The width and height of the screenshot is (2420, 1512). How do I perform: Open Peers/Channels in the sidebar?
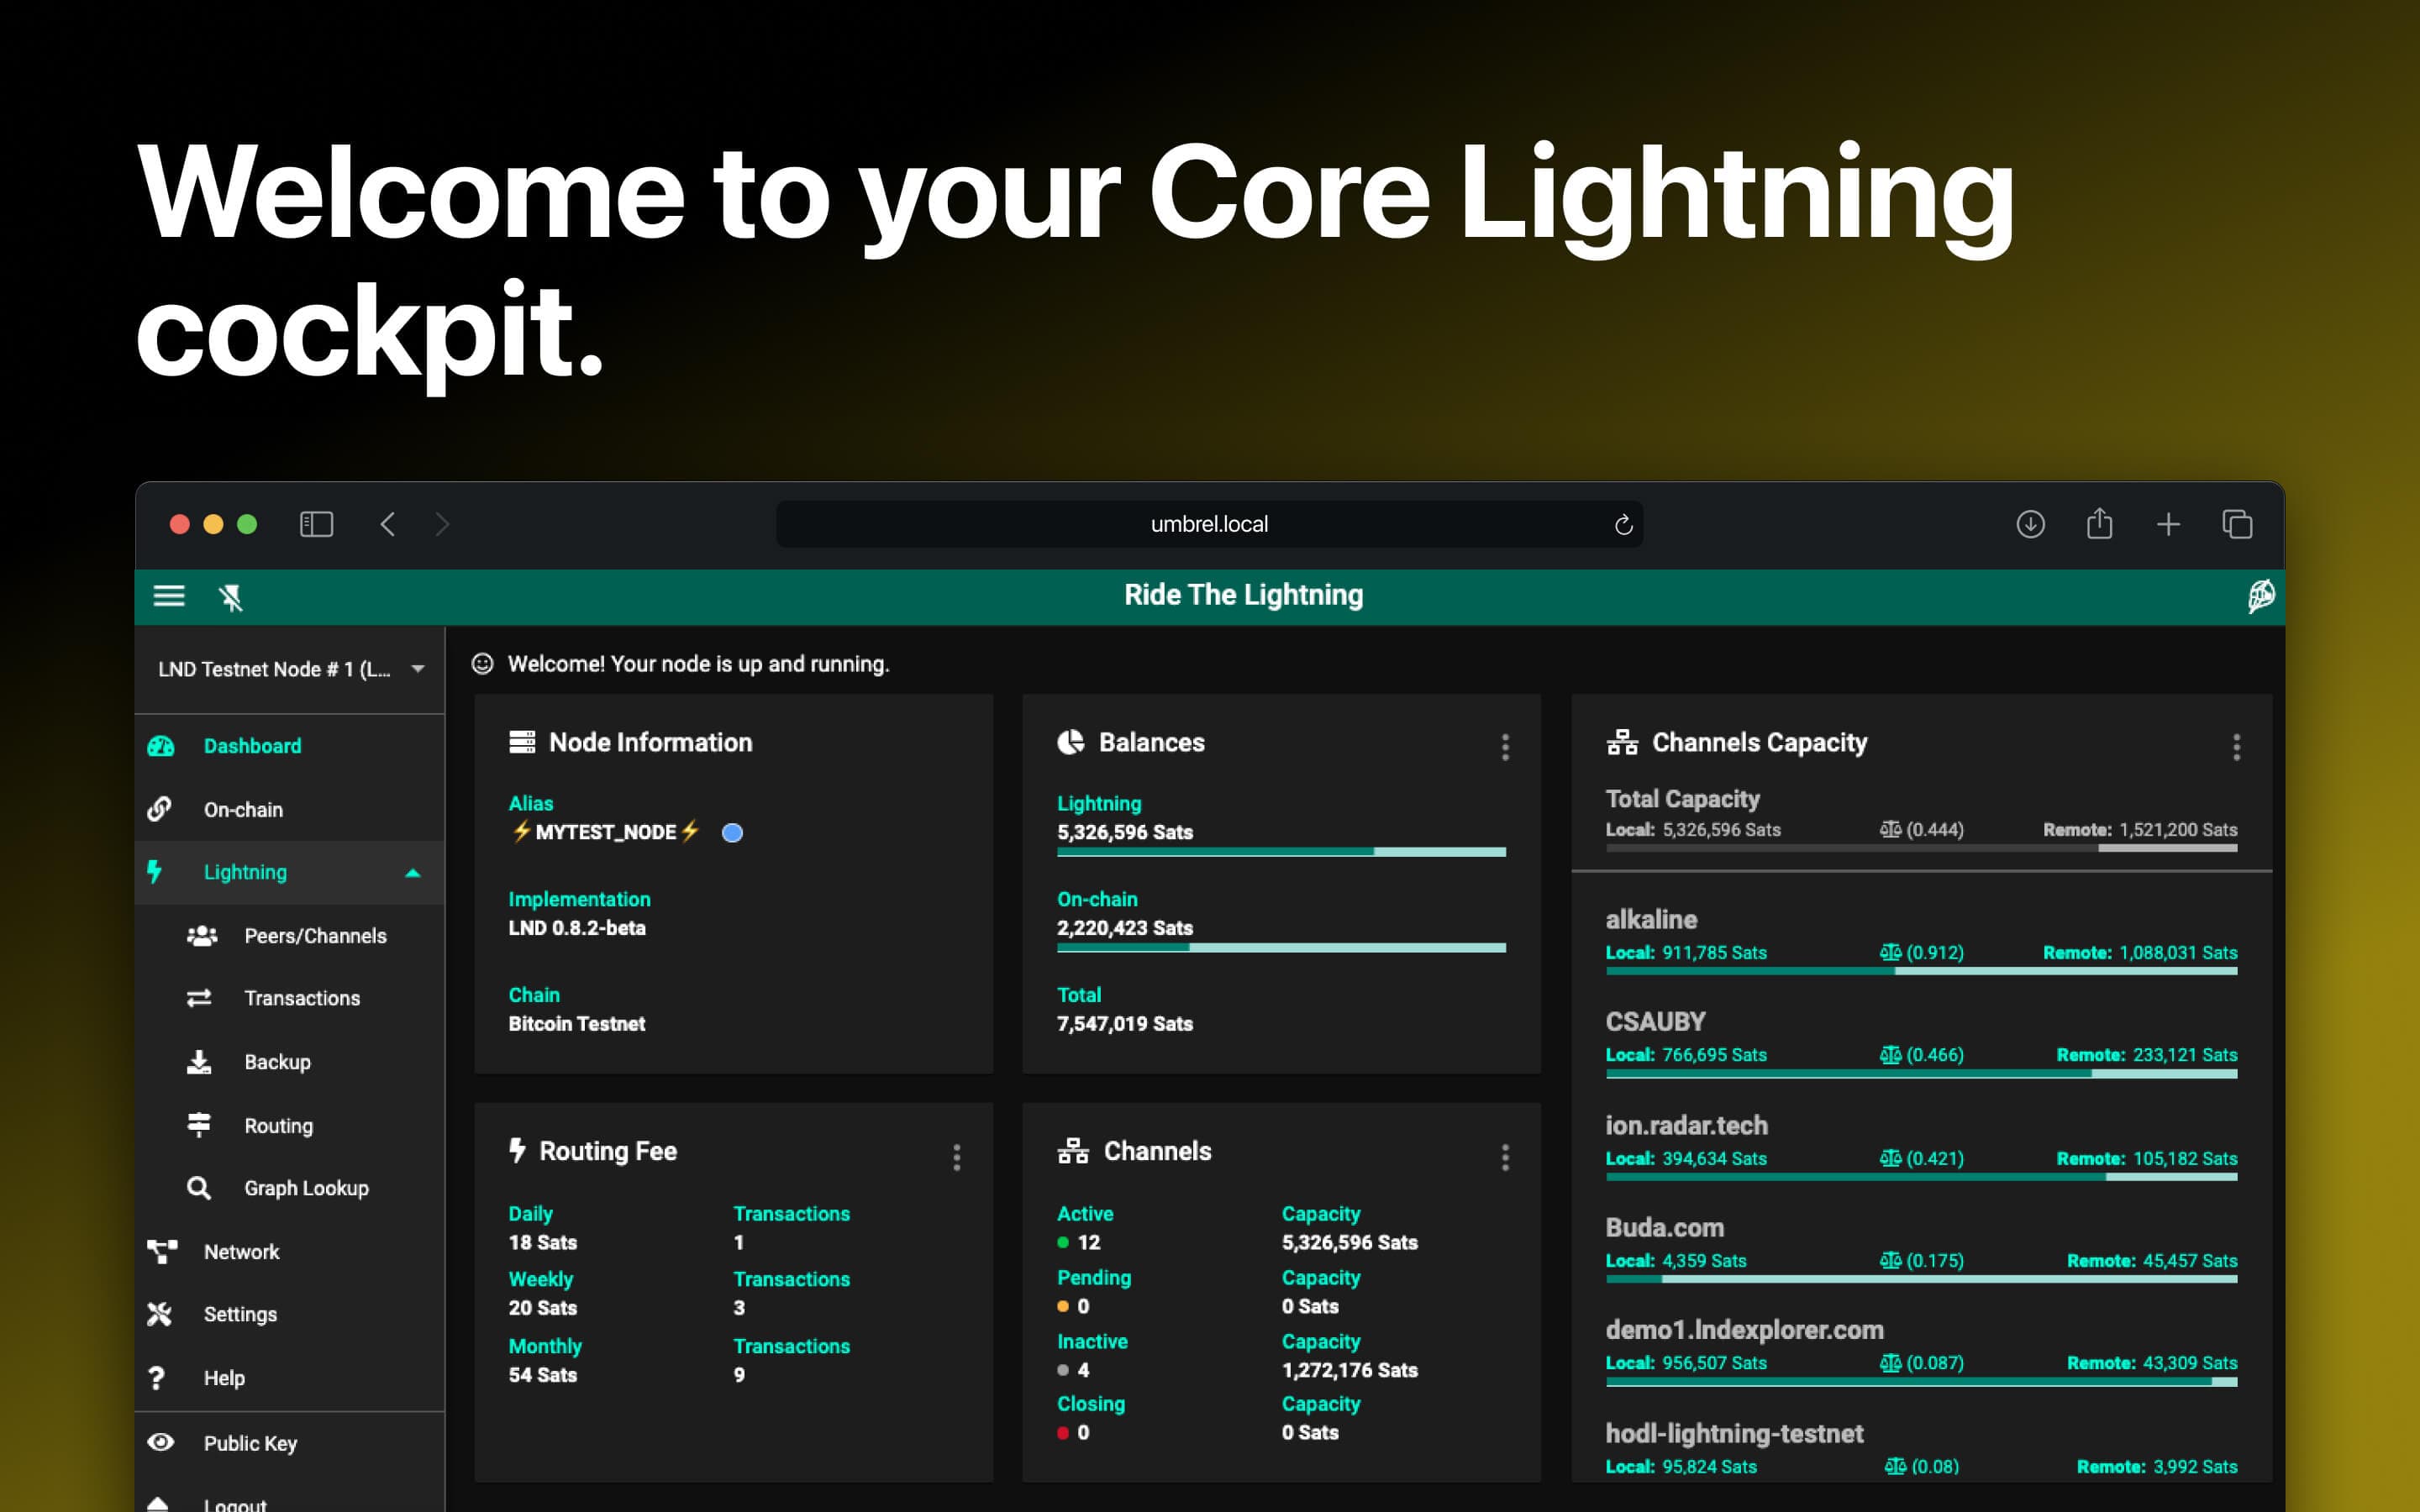[315, 936]
